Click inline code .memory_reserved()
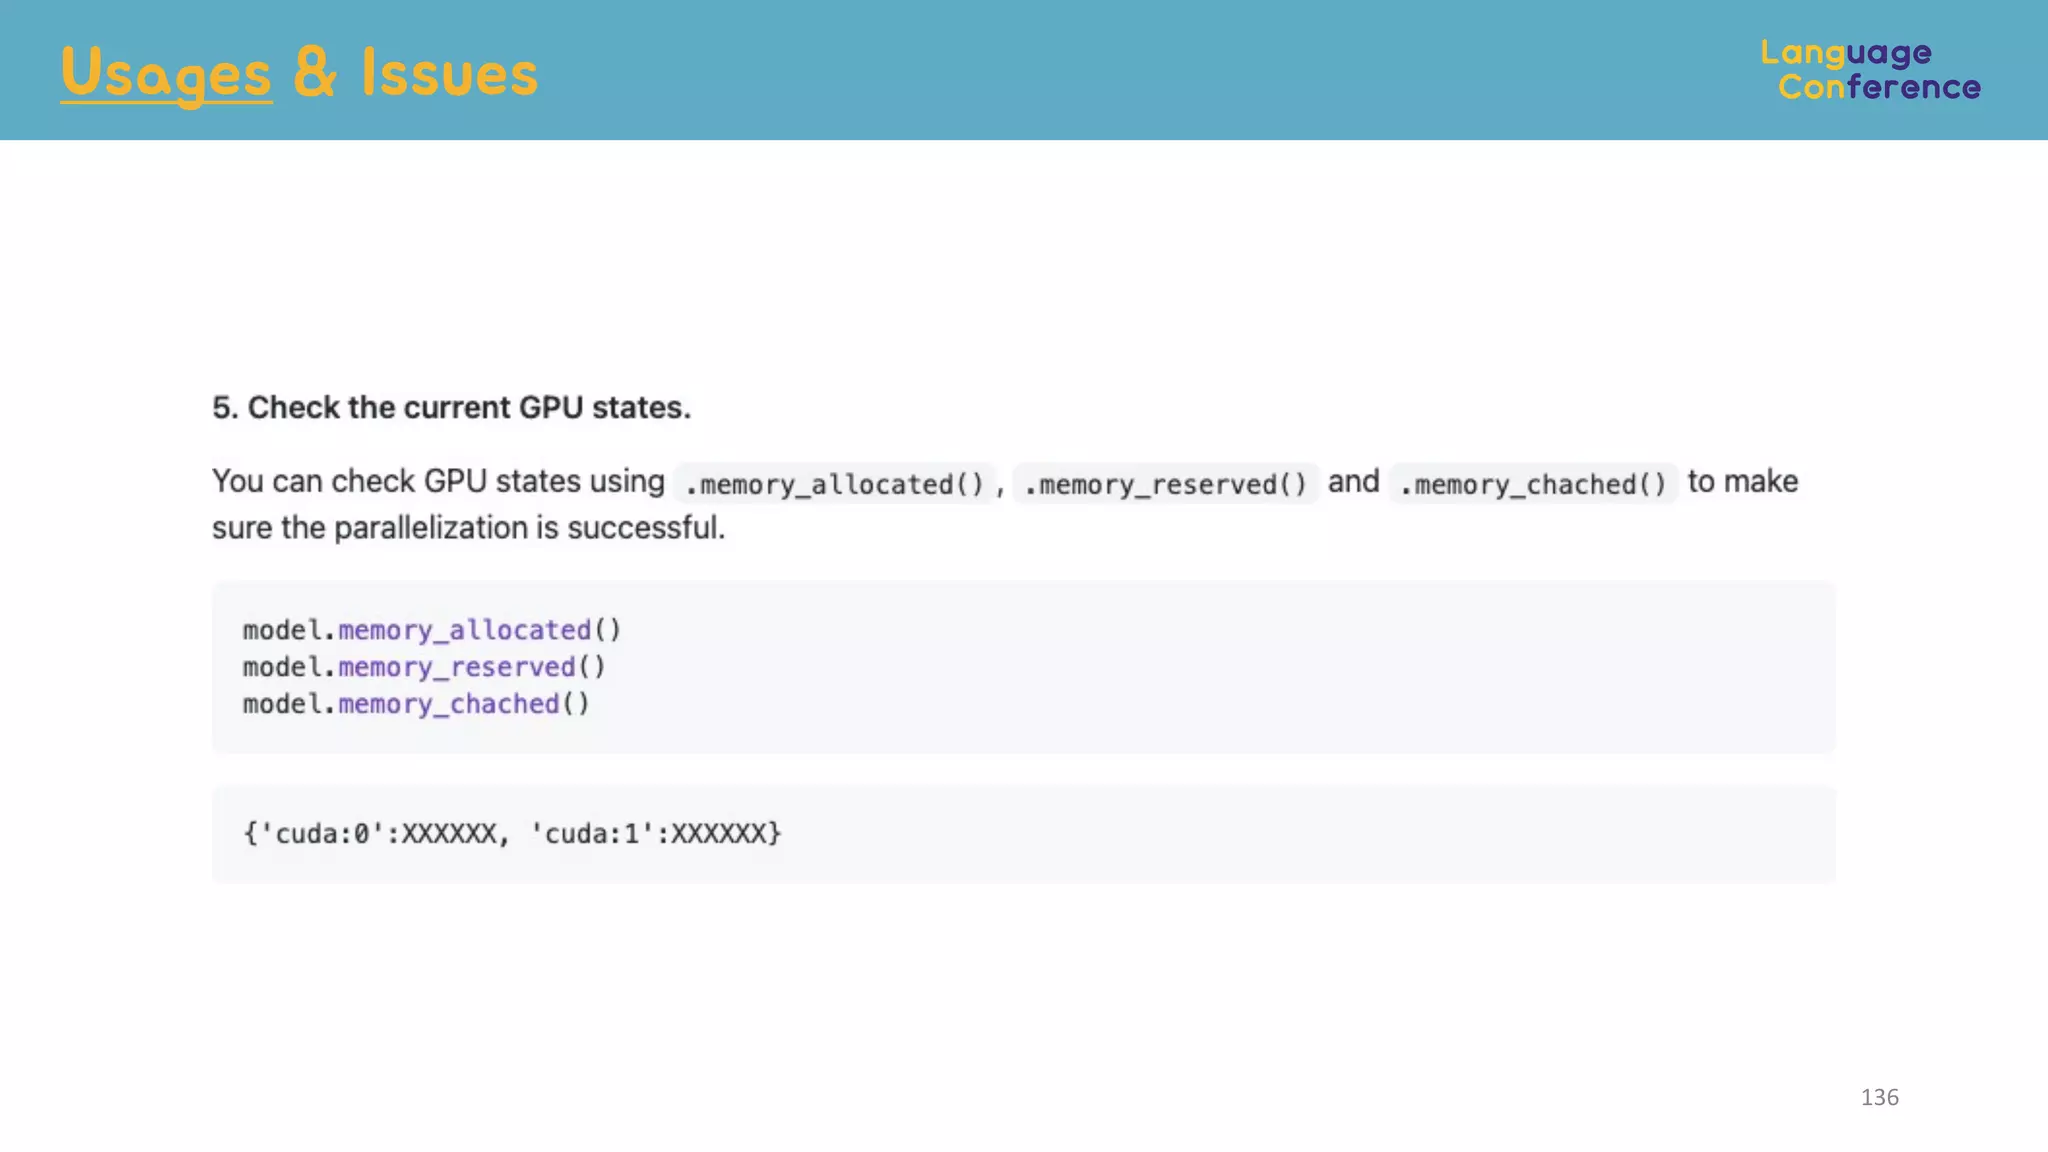 tap(1166, 484)
